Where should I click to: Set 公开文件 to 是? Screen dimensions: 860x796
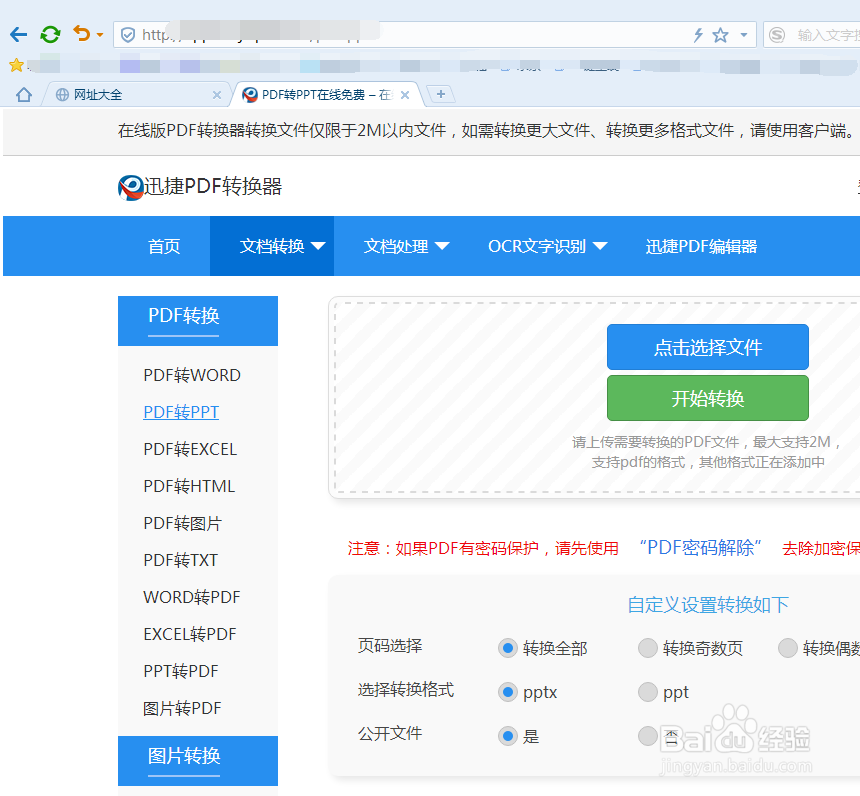[x=508, y=736]
